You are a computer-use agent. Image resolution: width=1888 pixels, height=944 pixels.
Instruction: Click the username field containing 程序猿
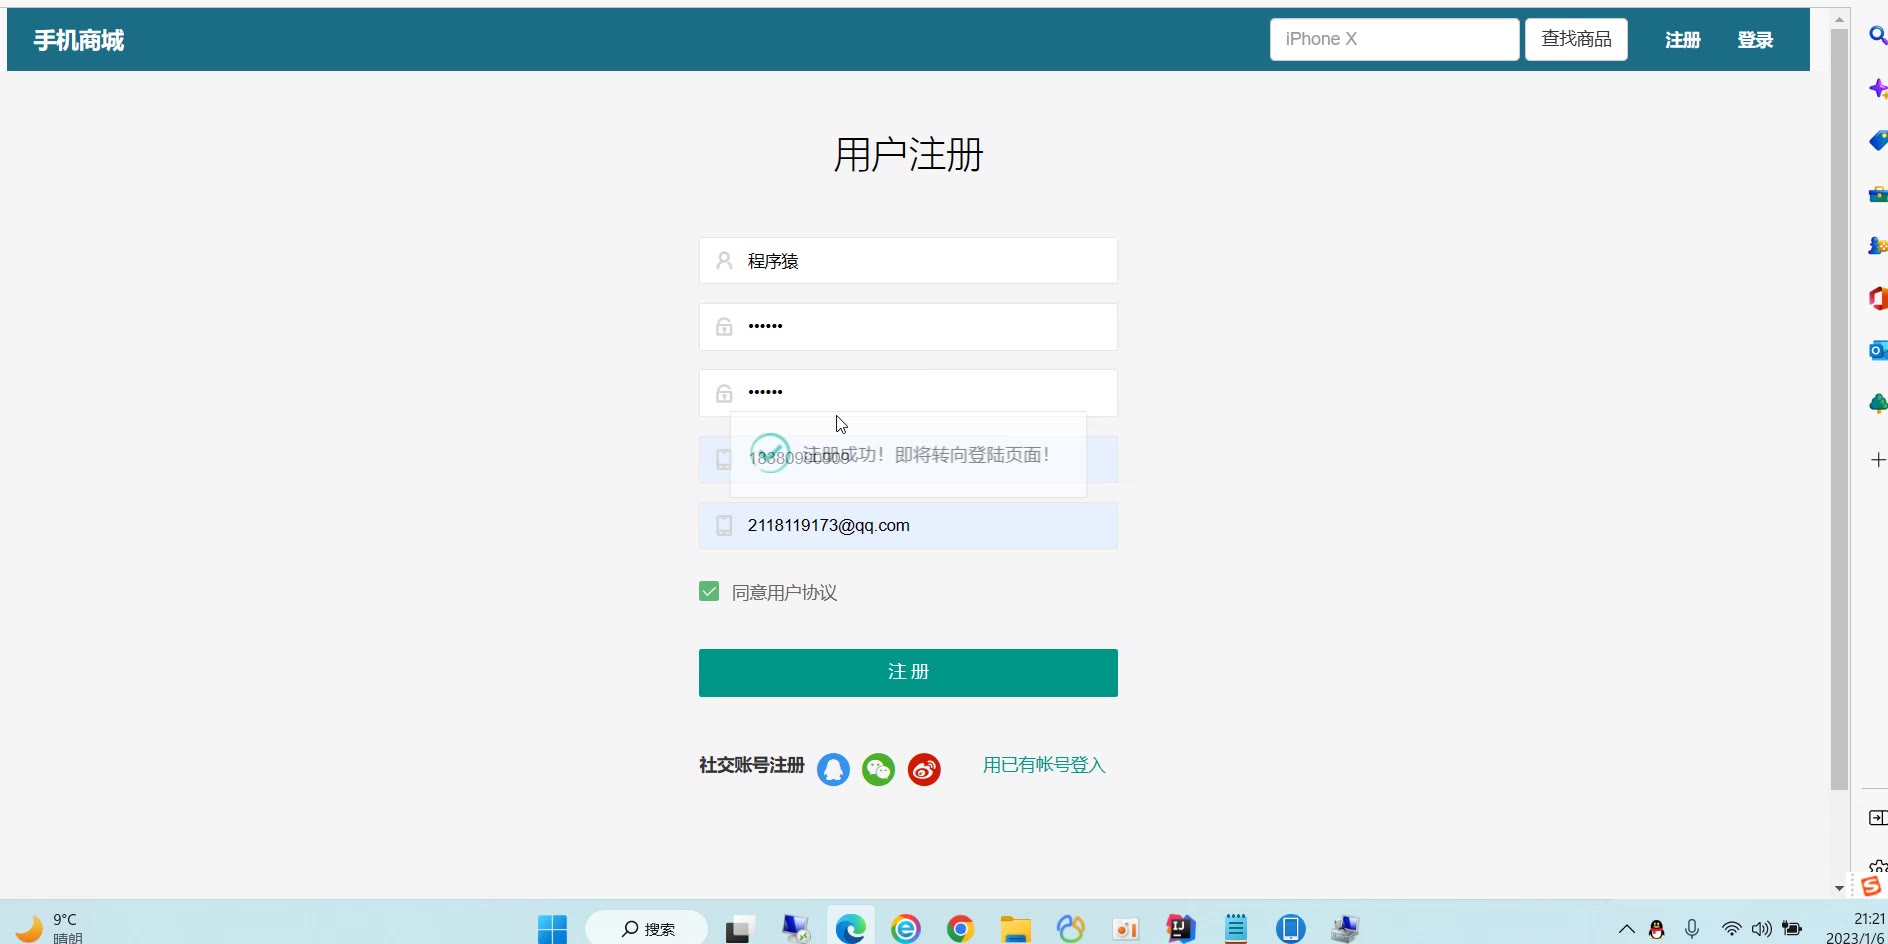click(908, 261)
